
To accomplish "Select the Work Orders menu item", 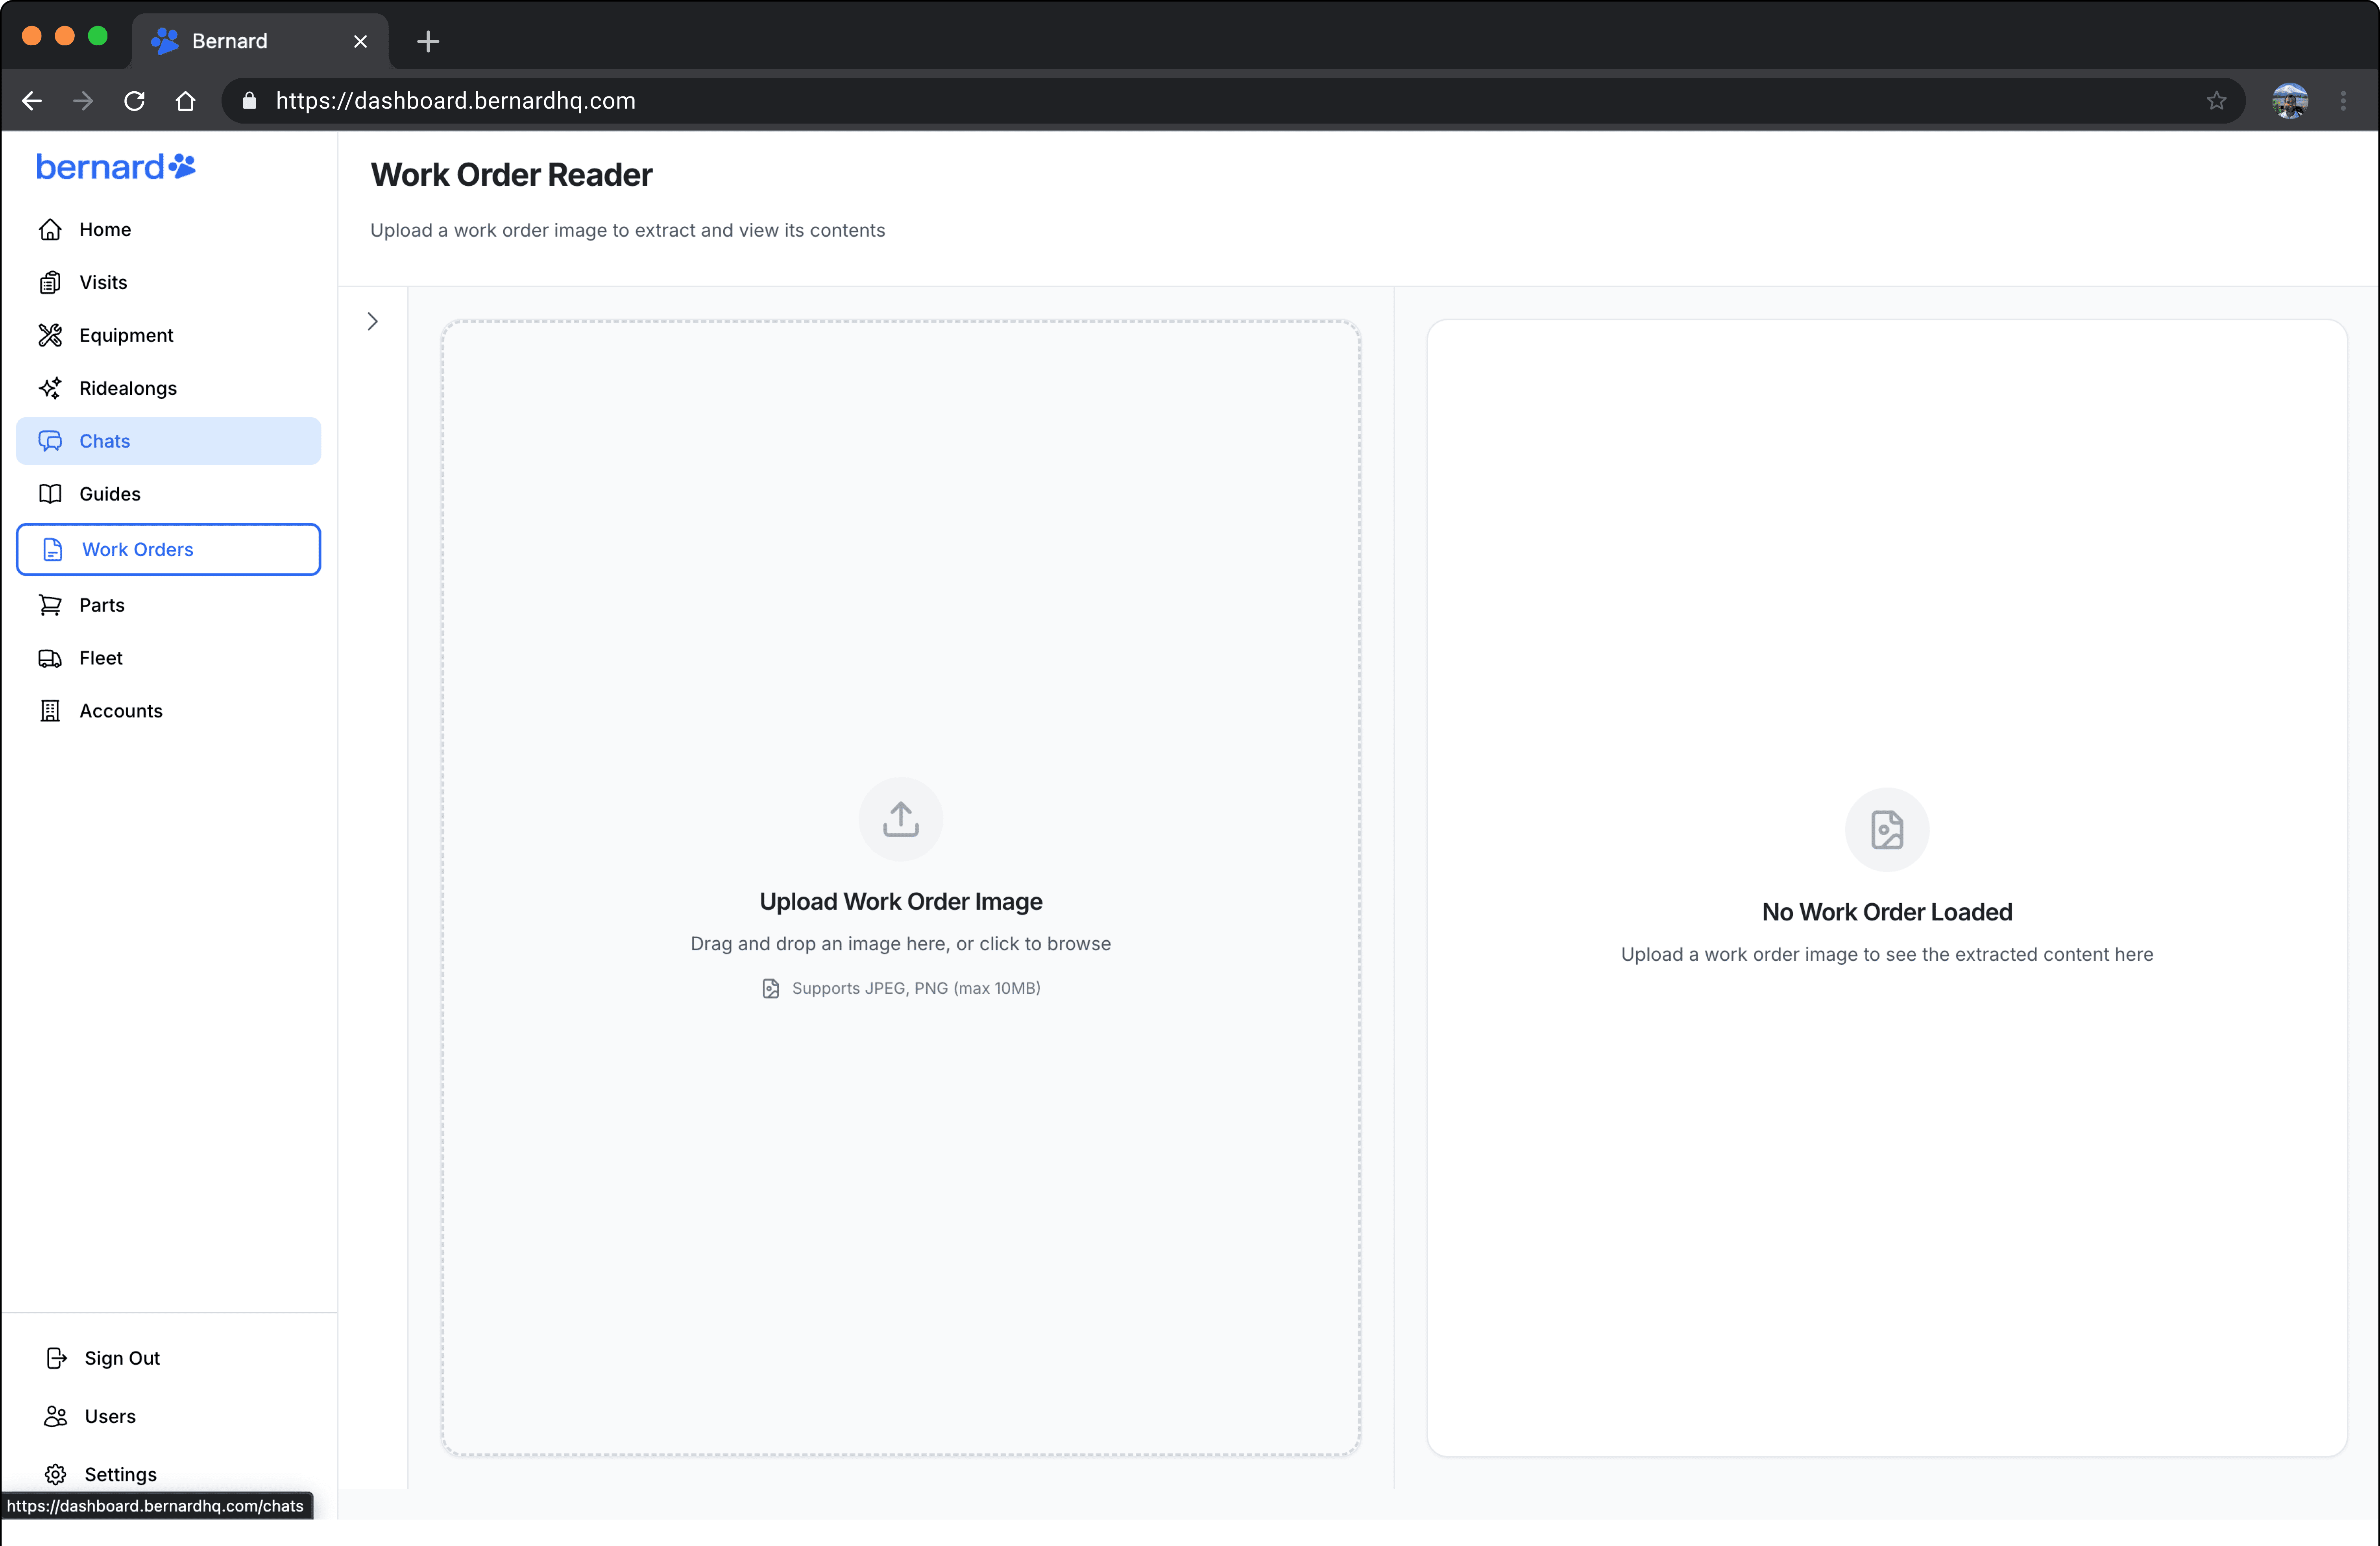I will tap(168, 549).
